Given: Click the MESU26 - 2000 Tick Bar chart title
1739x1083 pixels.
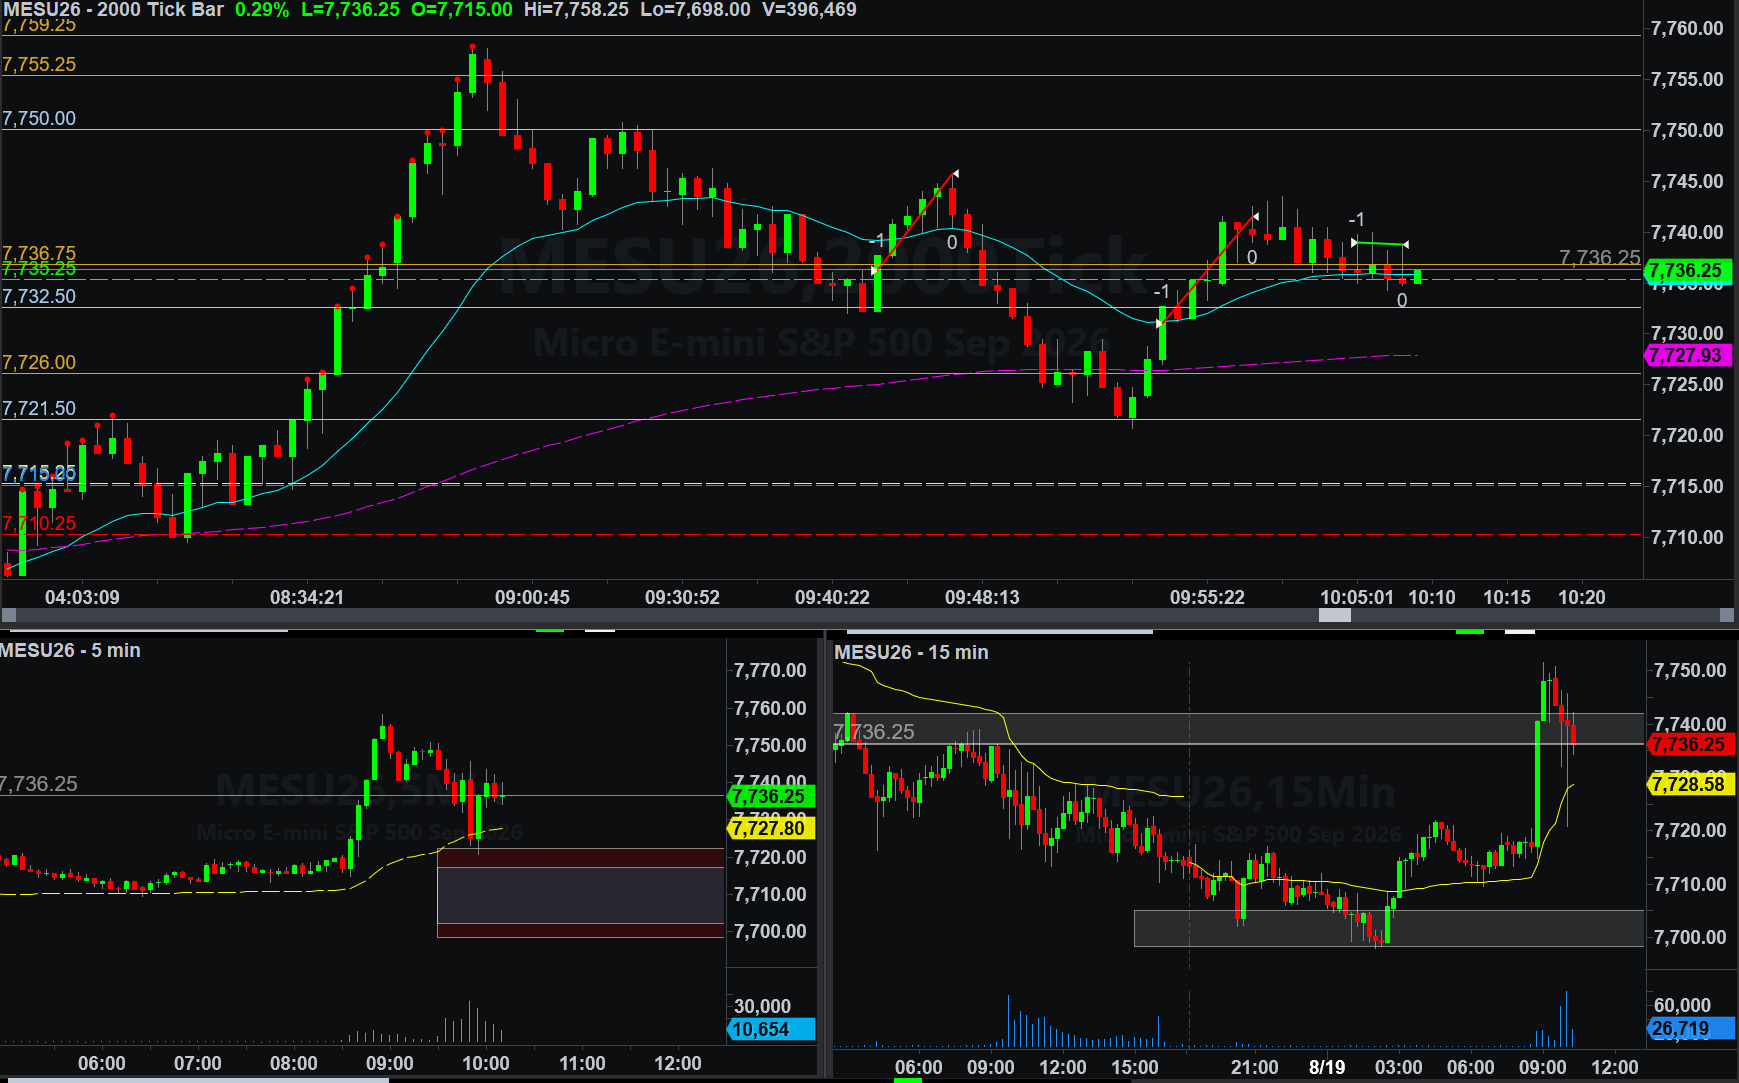Looking at the screenshot, I should pyautogui.click(x=114, y=10).
